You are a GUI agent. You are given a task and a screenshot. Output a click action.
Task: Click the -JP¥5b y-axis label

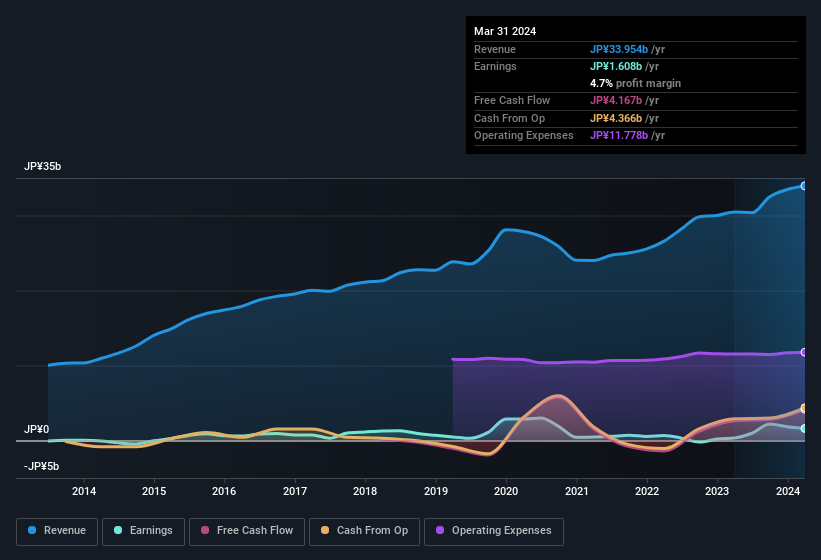tap(41, 466)
